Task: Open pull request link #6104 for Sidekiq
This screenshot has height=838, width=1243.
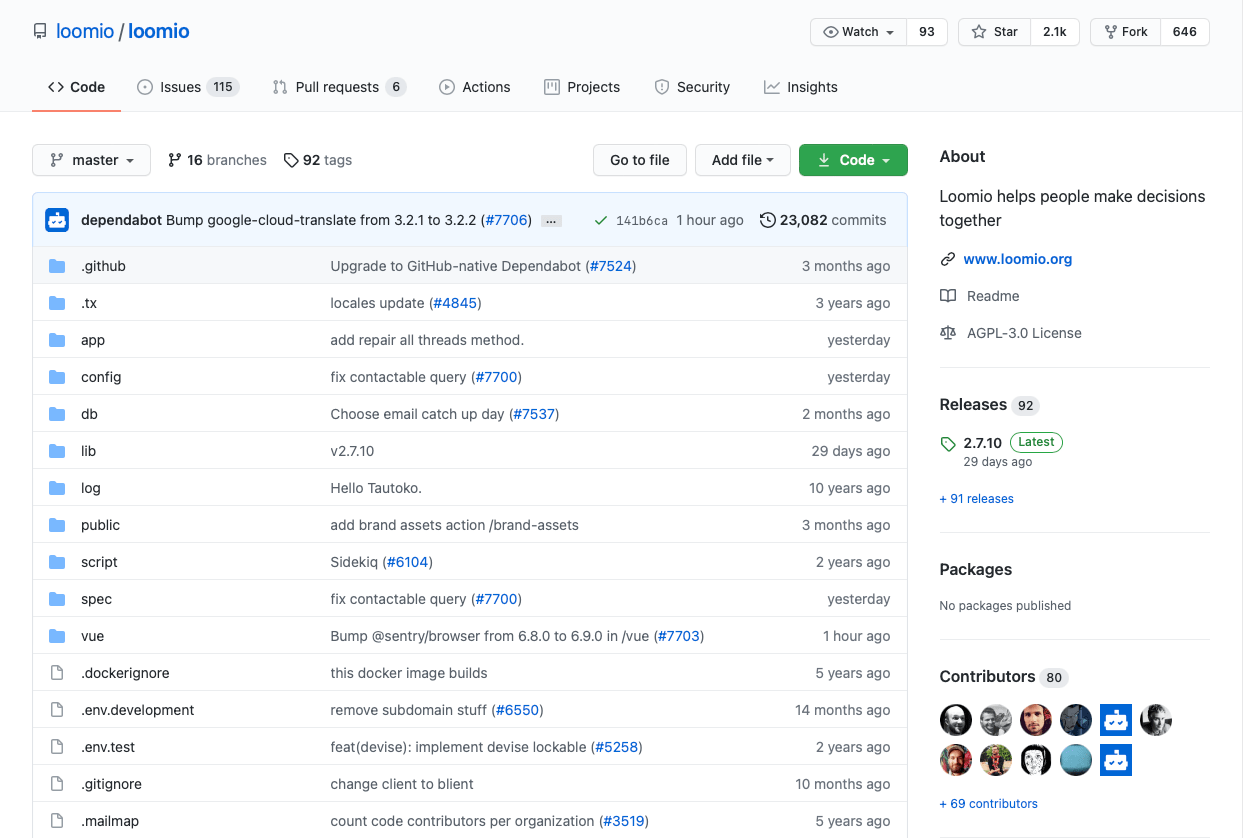Action: point(408,562)
